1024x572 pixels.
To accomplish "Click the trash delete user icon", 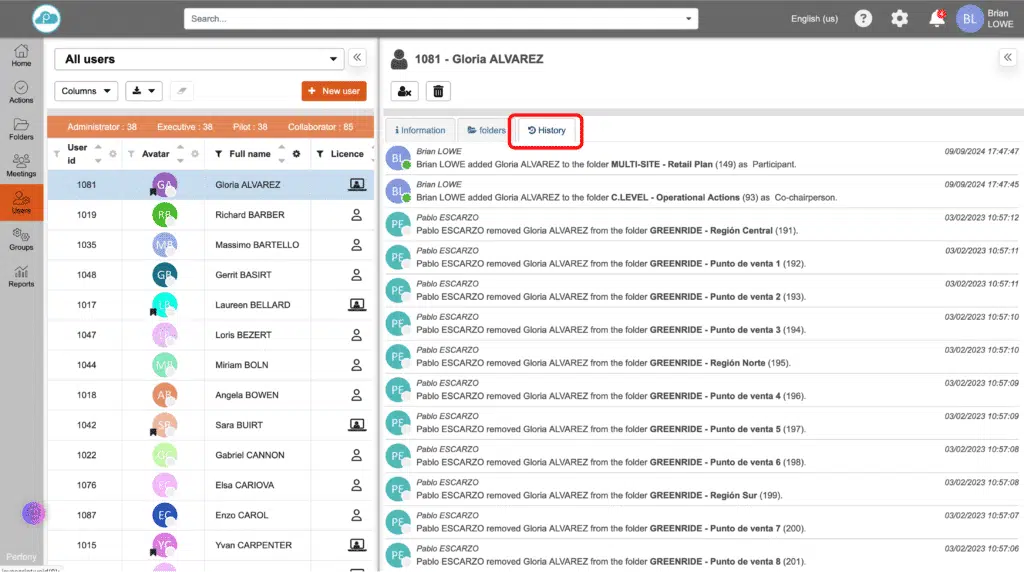I will (x=437, y=91).
